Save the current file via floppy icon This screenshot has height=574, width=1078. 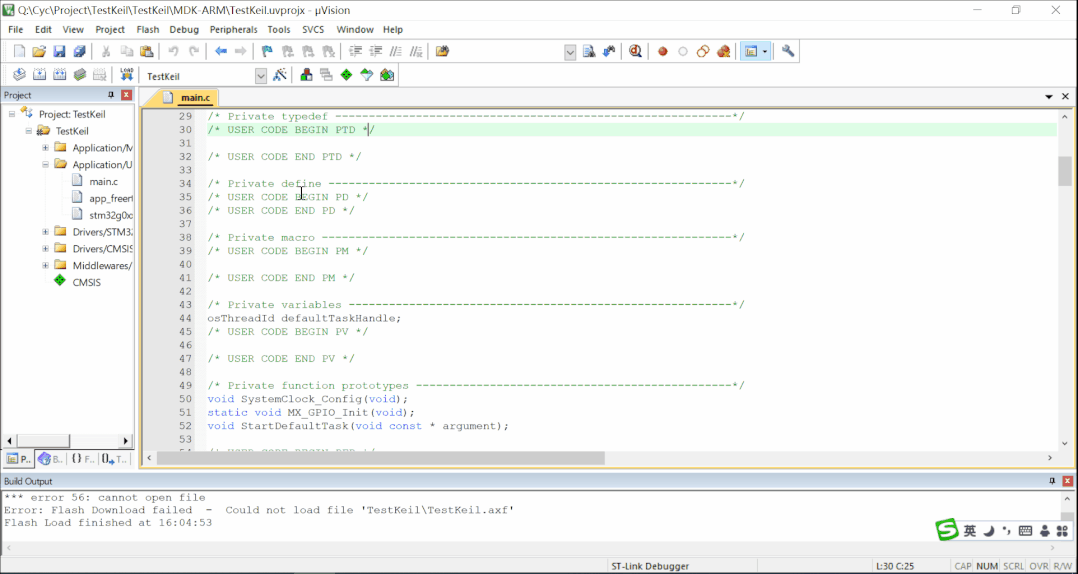59,52
